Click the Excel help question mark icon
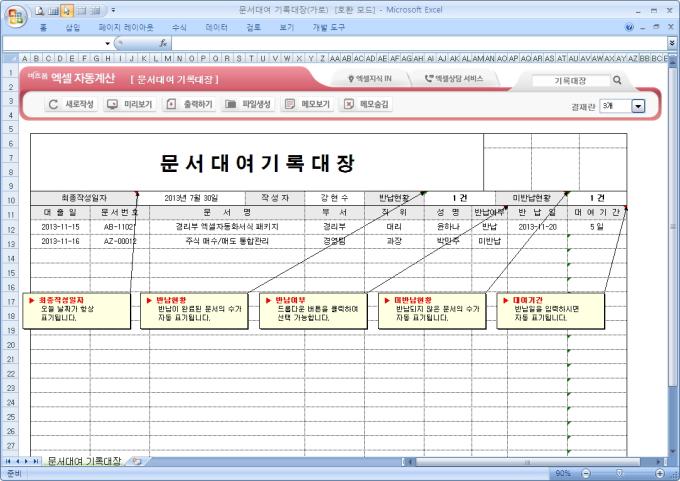The image size is (680, 481). point(629,27)
